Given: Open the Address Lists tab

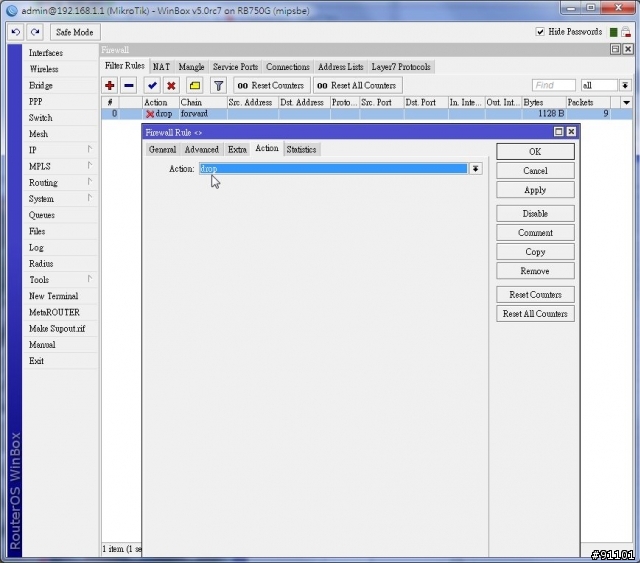Looking at the screenshot, I should pyautogui.click(x=340, y=67).
